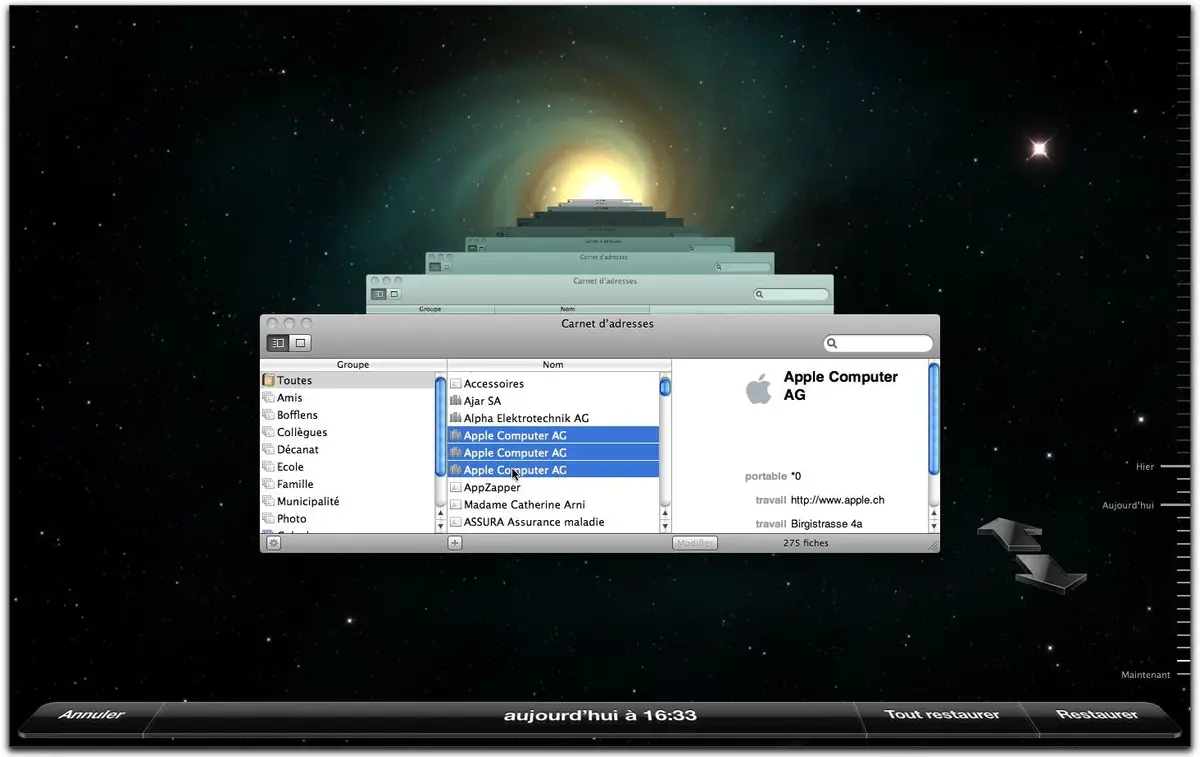Click the front window's resize grip corner

[933, 545]
